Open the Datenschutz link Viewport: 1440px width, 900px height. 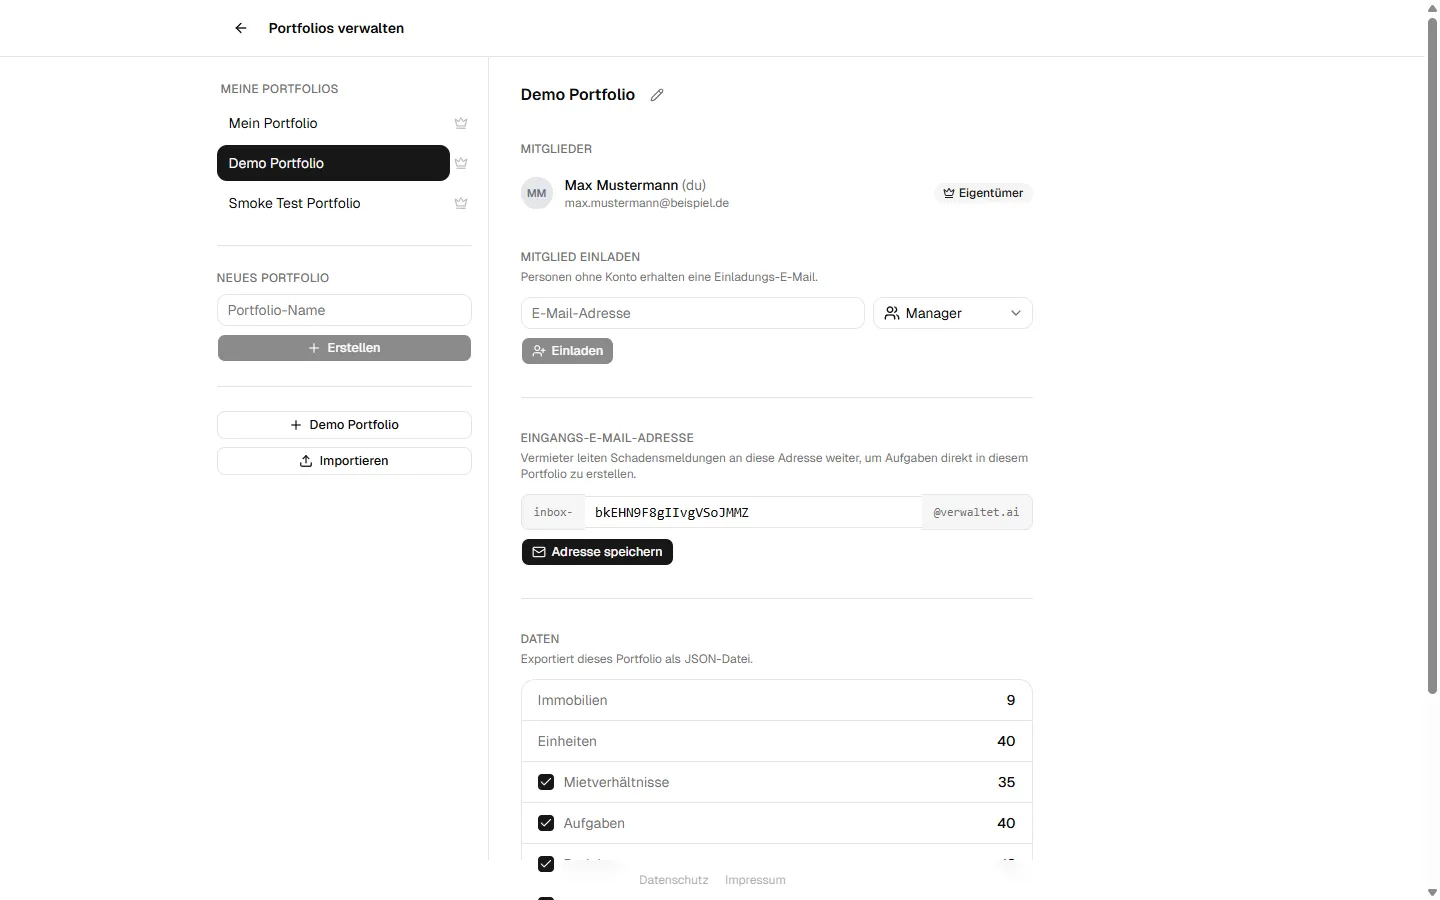(x=674, y=880)
